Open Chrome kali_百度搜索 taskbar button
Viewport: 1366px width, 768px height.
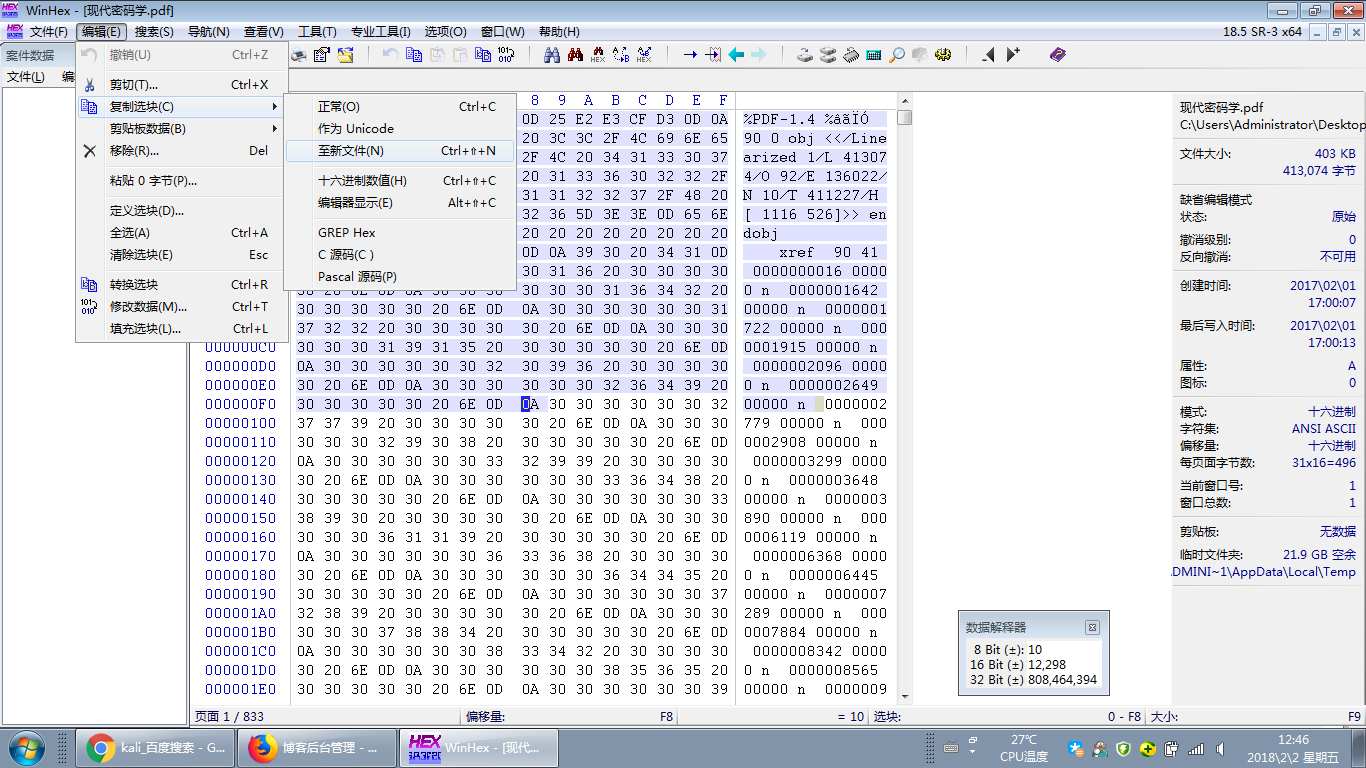[x=155, y=747]
